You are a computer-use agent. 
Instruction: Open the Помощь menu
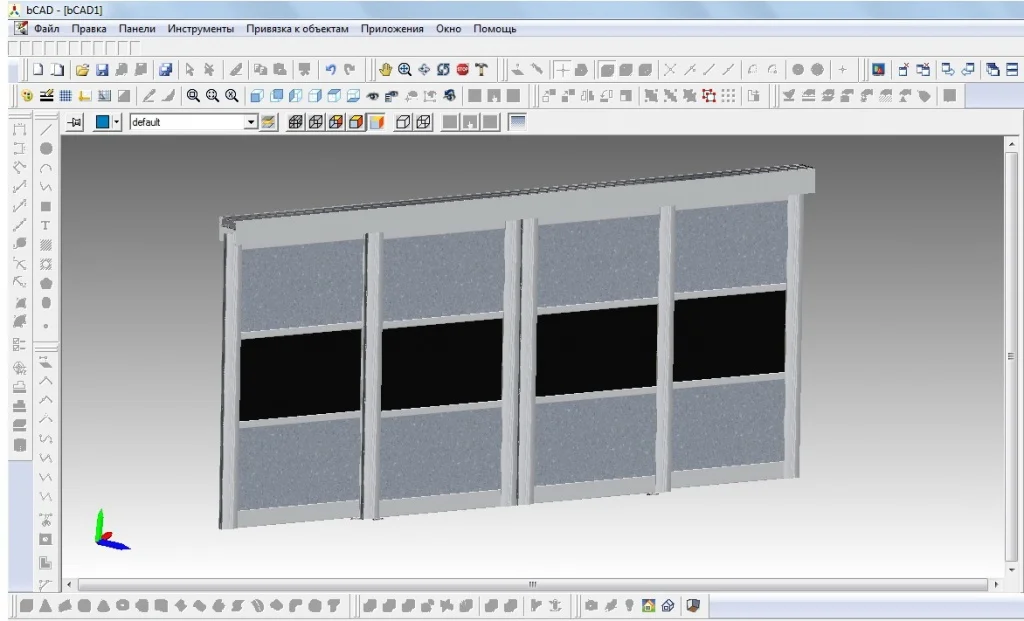[494, 29]
